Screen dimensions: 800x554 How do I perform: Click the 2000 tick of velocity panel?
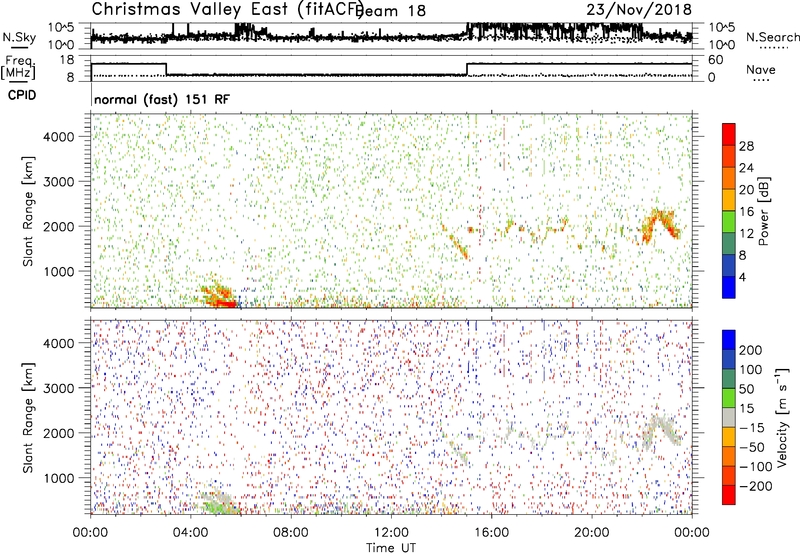coord(58,433)
